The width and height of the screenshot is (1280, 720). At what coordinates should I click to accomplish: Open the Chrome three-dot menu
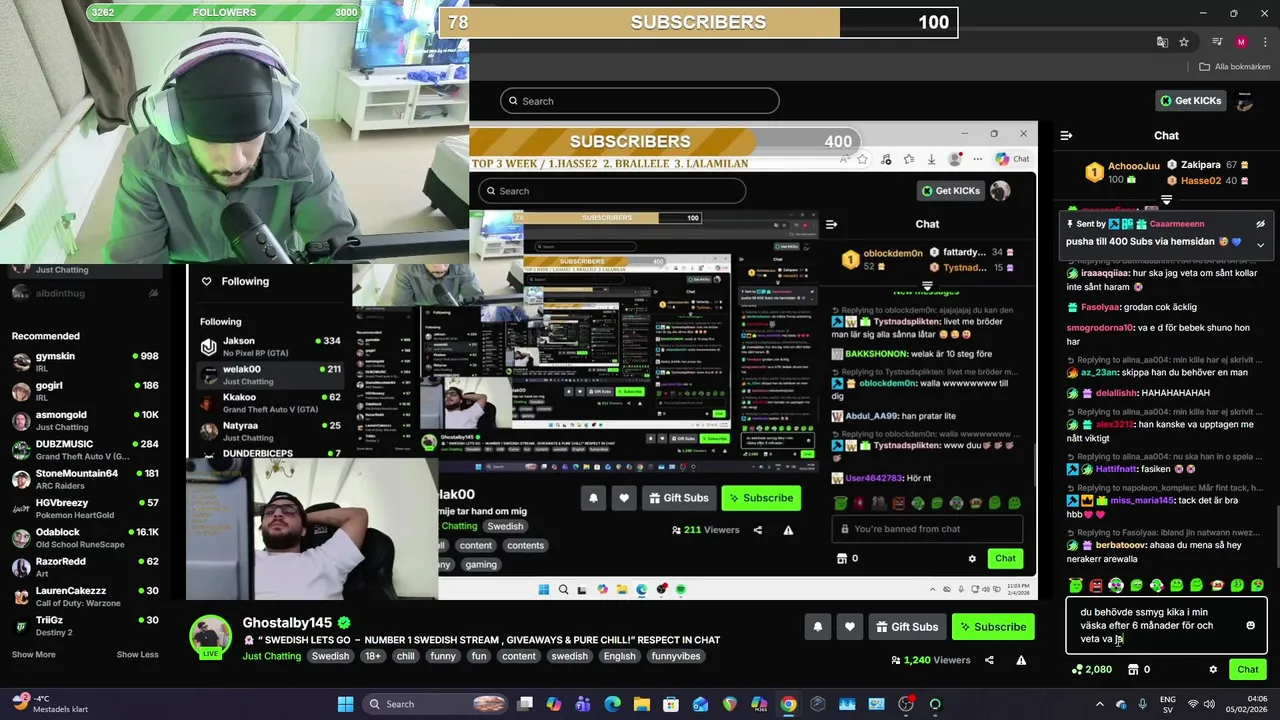[1265, 42]
